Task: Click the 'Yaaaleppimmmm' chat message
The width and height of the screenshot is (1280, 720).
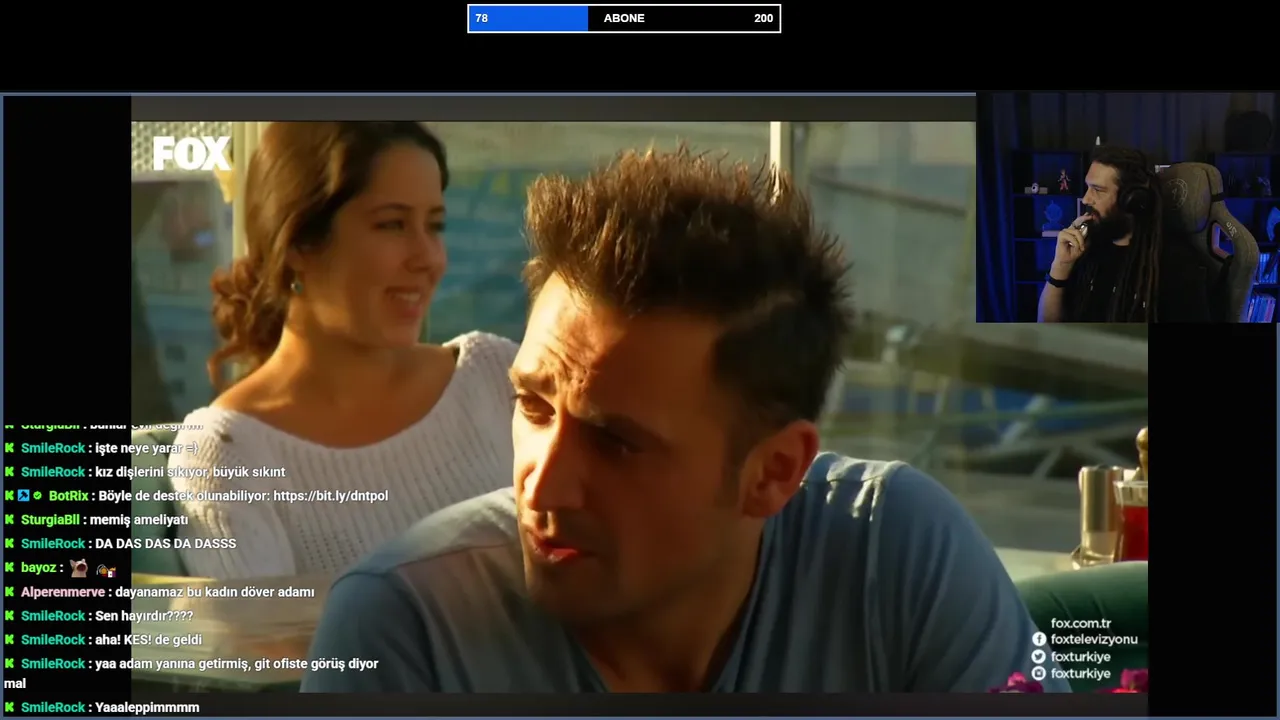Action: [147, 708]
